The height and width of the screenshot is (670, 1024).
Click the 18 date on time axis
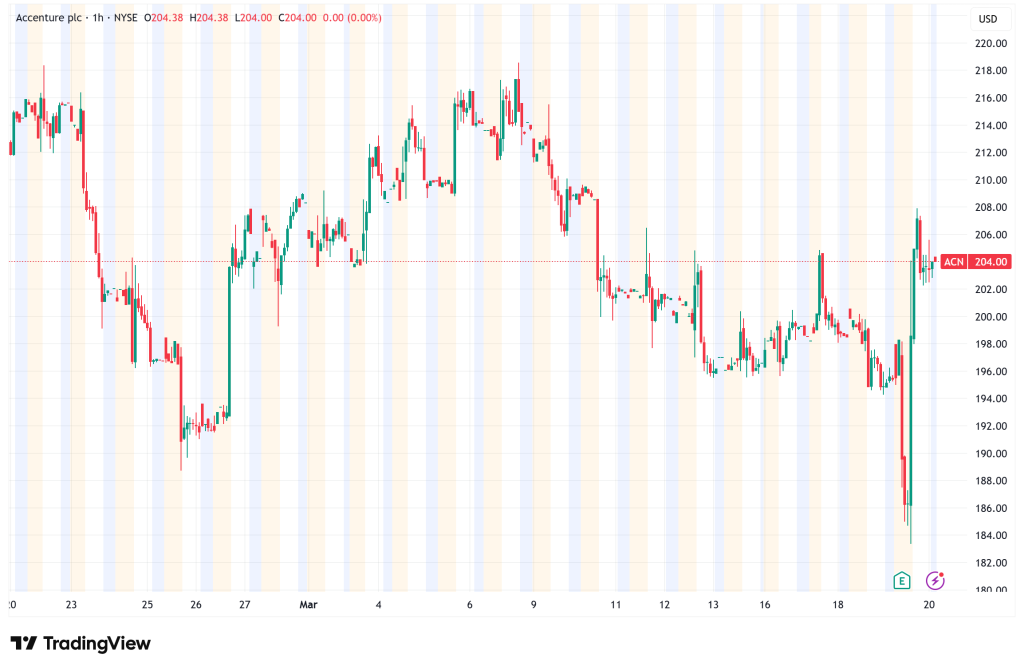pyautogui.click(x=838, y=605)
